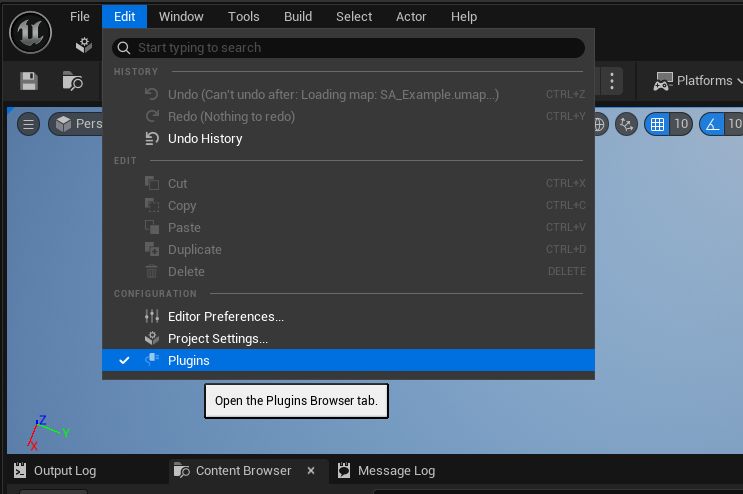Viewport: 743px width, 494px height.
Task: Open the Window menu
Action: tap(181, 16)
